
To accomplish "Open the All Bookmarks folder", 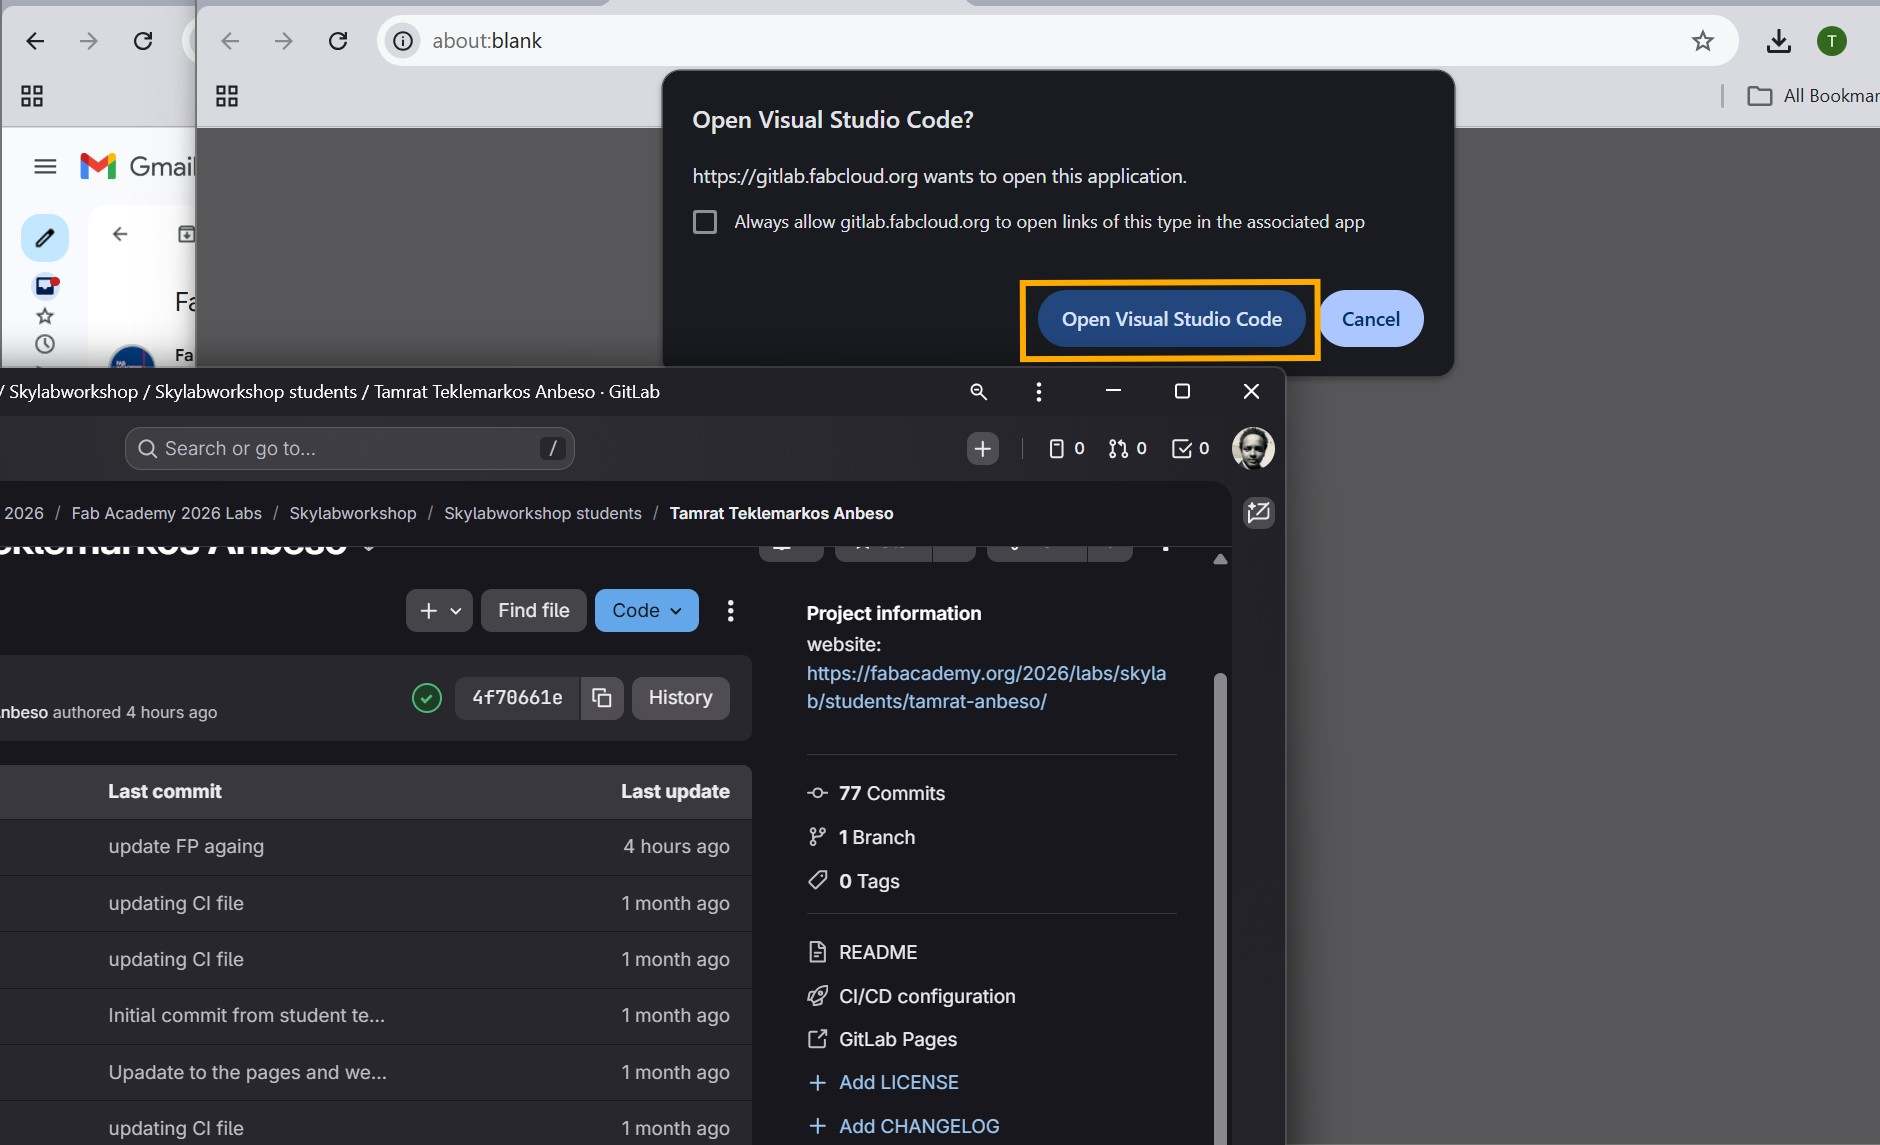I will 1813,96.
